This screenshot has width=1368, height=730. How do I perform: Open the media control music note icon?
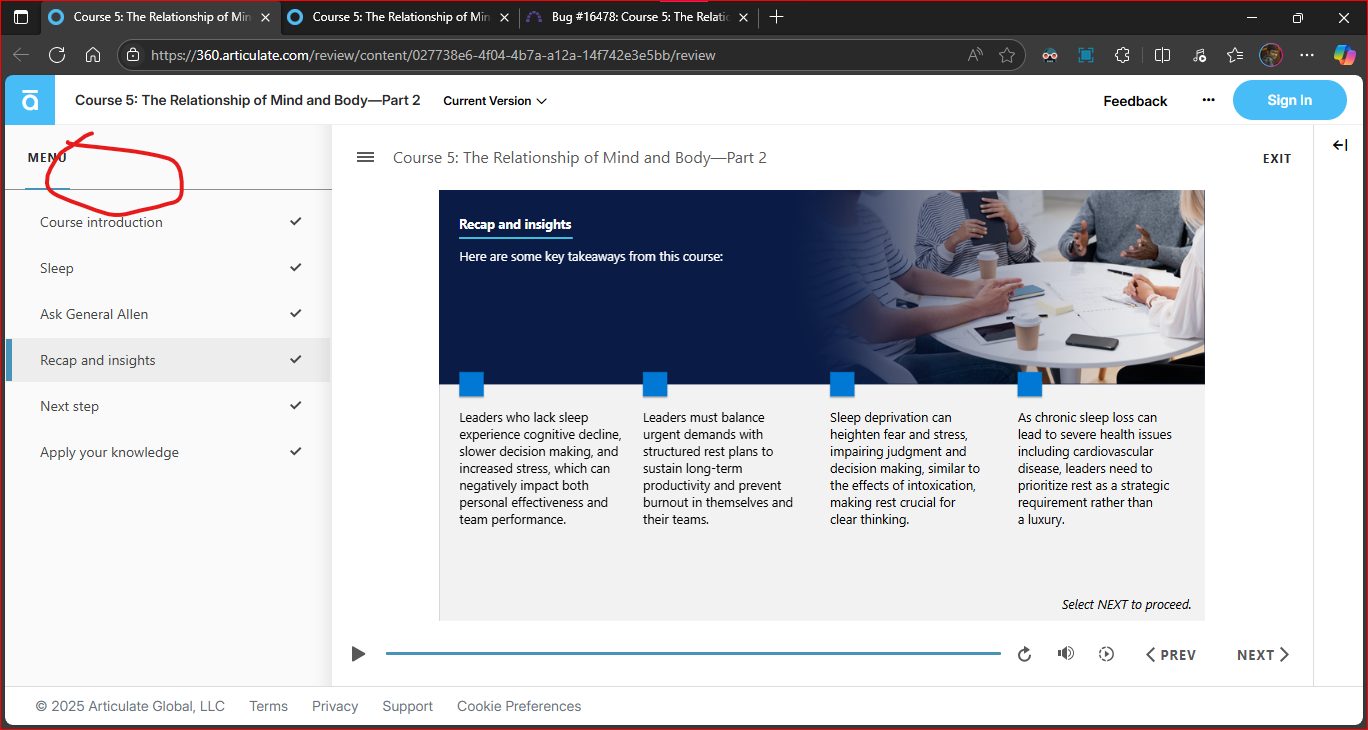coord(1199,55)
